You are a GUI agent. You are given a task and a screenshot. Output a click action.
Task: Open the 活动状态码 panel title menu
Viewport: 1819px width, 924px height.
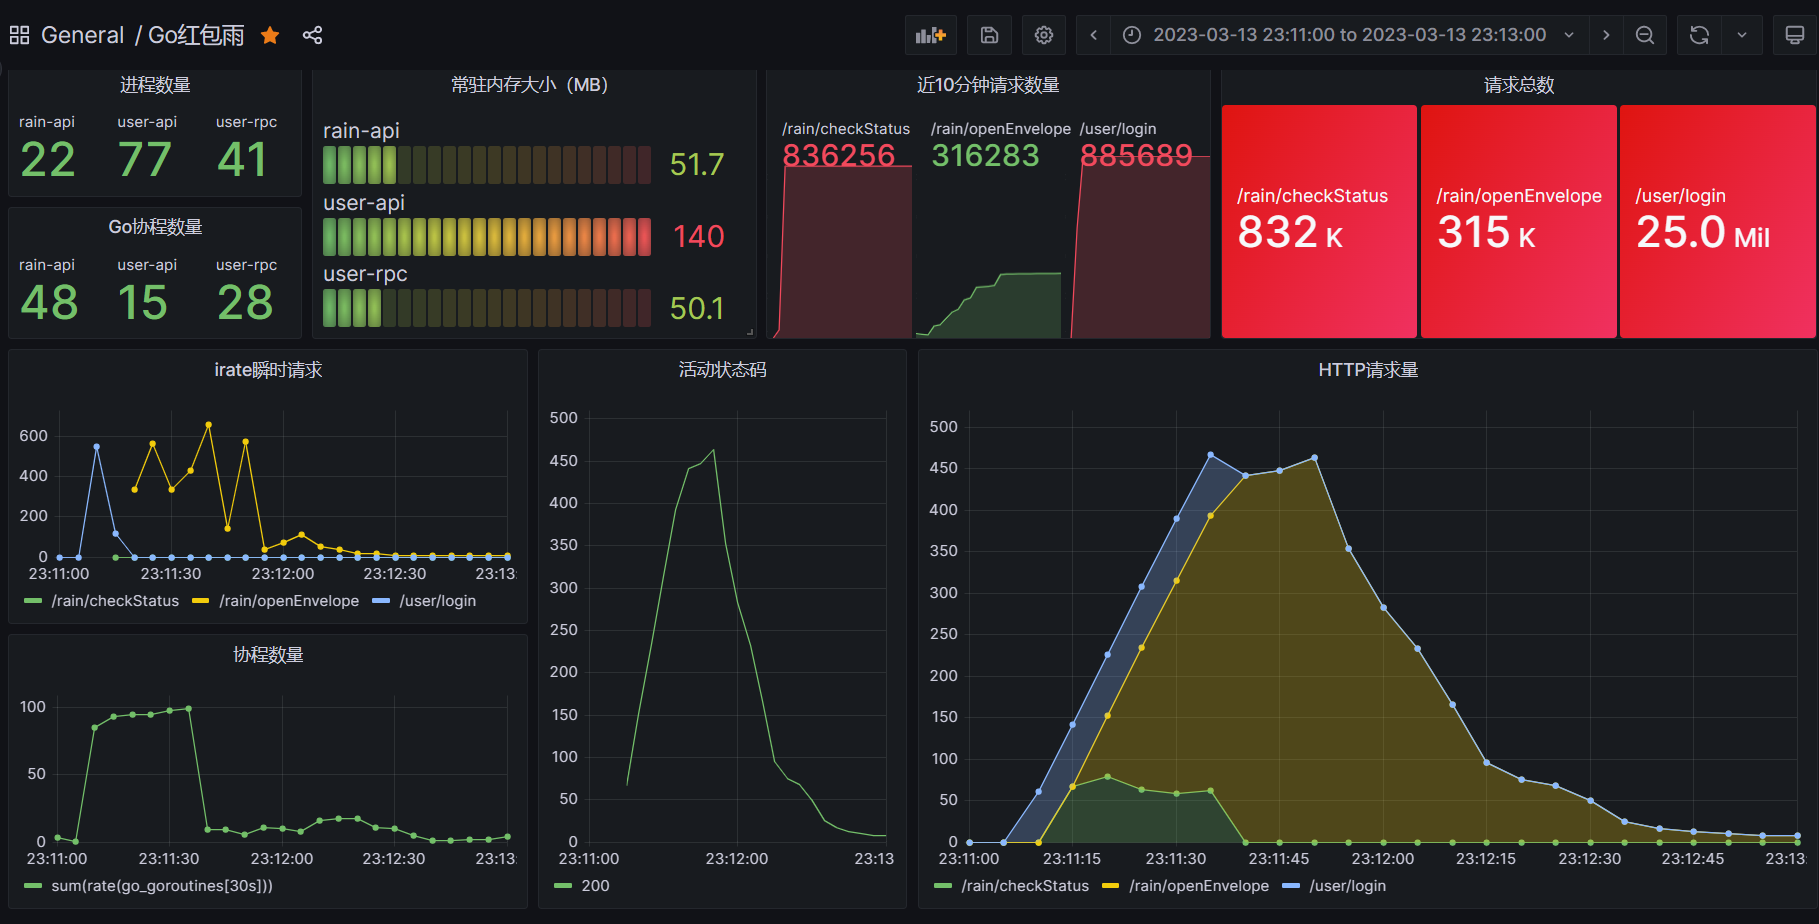(722, 370)
